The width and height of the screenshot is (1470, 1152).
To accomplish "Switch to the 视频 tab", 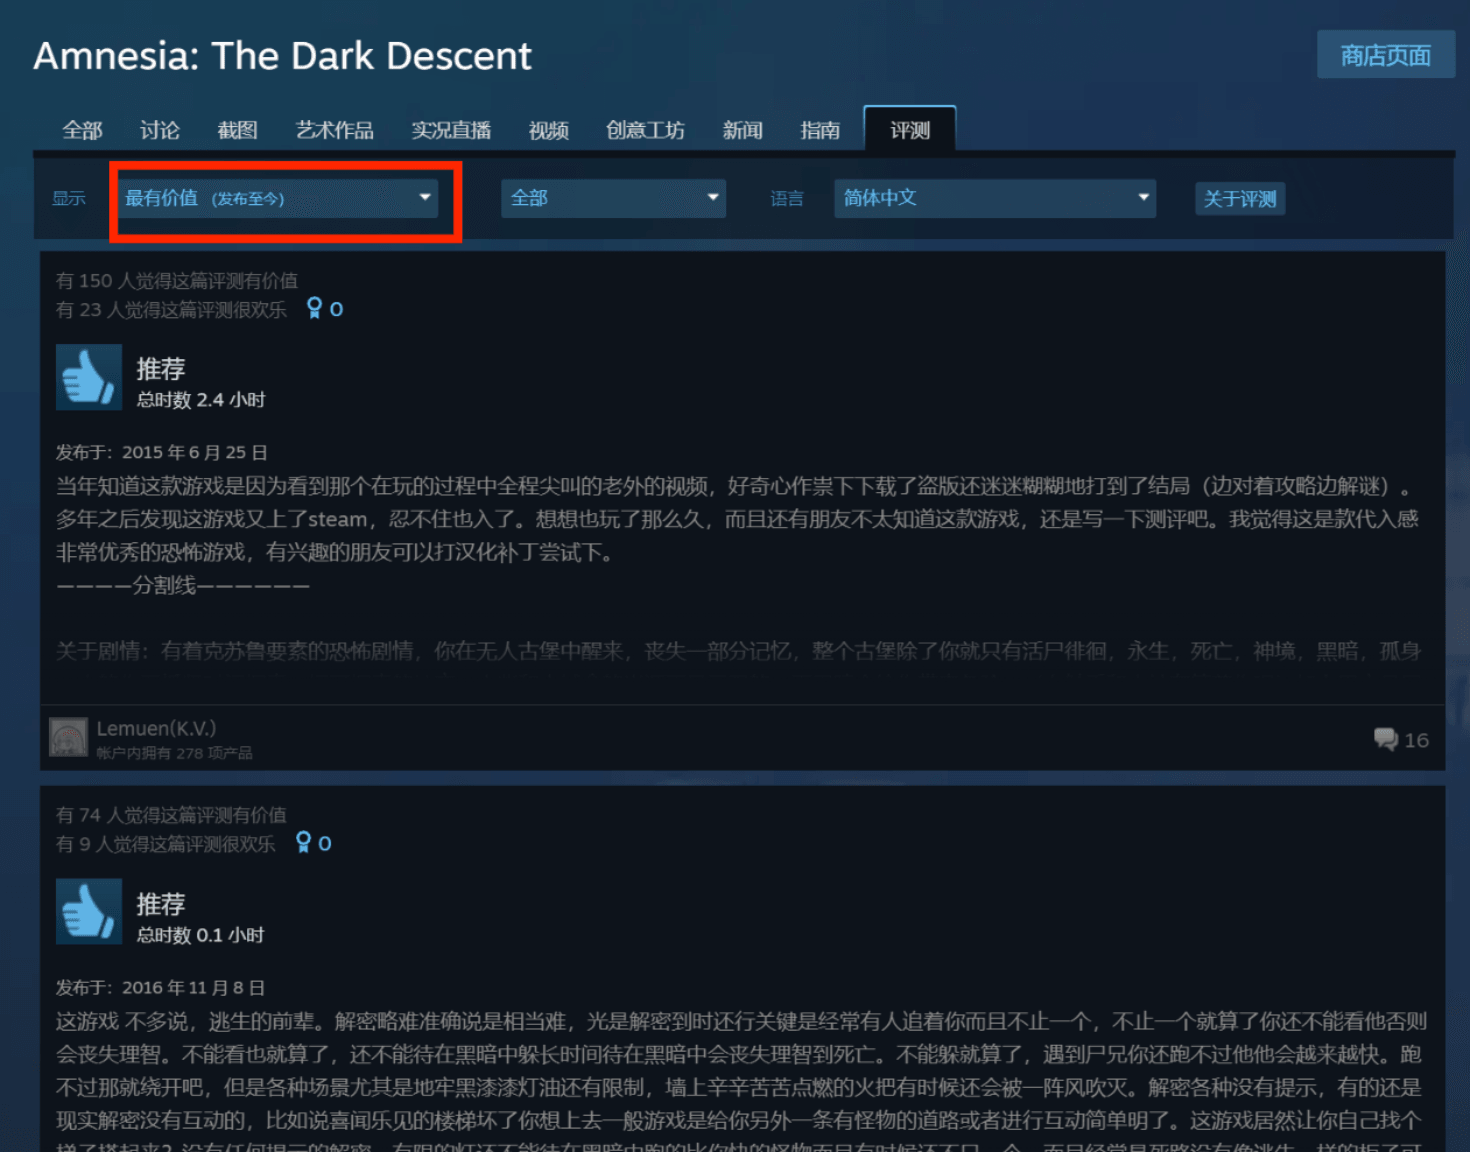I will click(549, 130).
